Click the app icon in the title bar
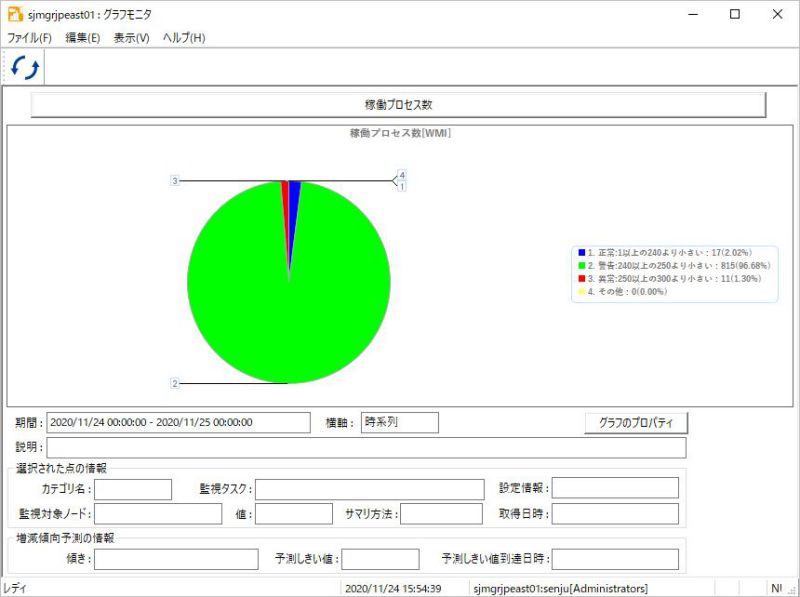The width and height of the screenshot is (800, 597). point(15,14)
